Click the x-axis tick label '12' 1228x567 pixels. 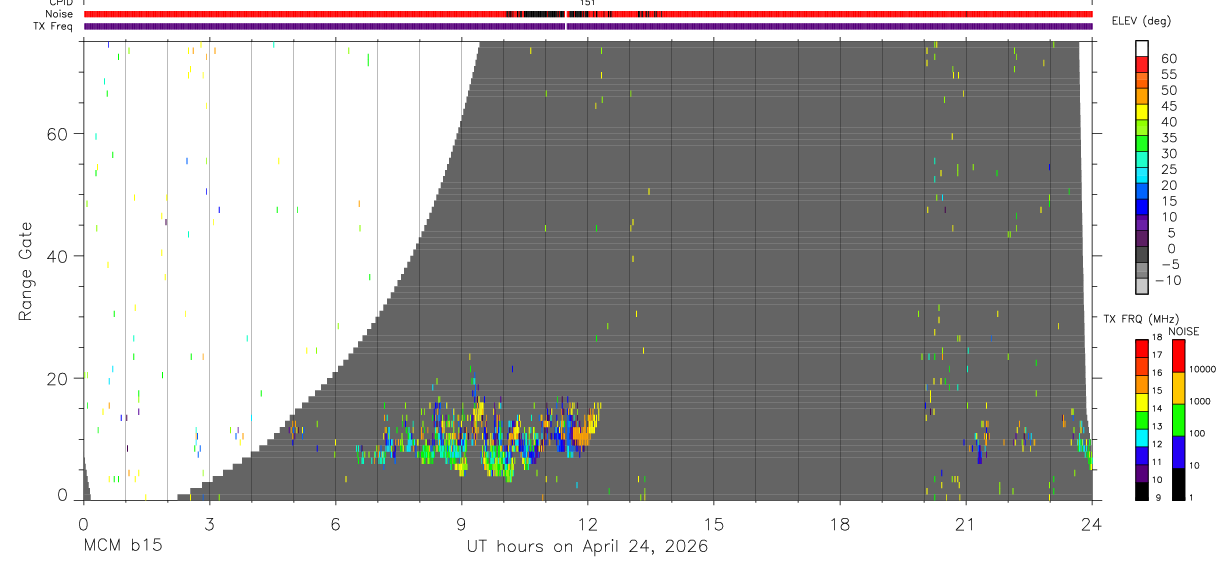click(x=587, y=523)
